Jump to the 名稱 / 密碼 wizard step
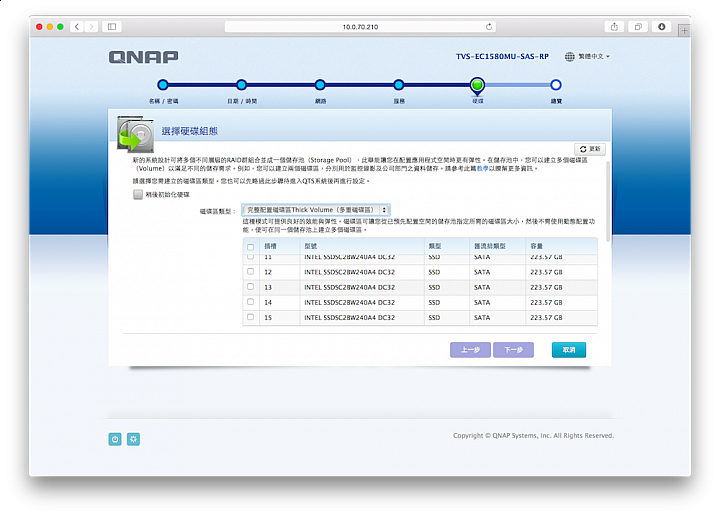This screenshot has width=720, height=518. 163,85
